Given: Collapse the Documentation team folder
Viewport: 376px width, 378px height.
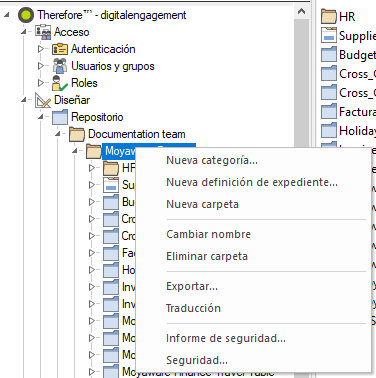Looking at the screenshot, I should point(58,134).
